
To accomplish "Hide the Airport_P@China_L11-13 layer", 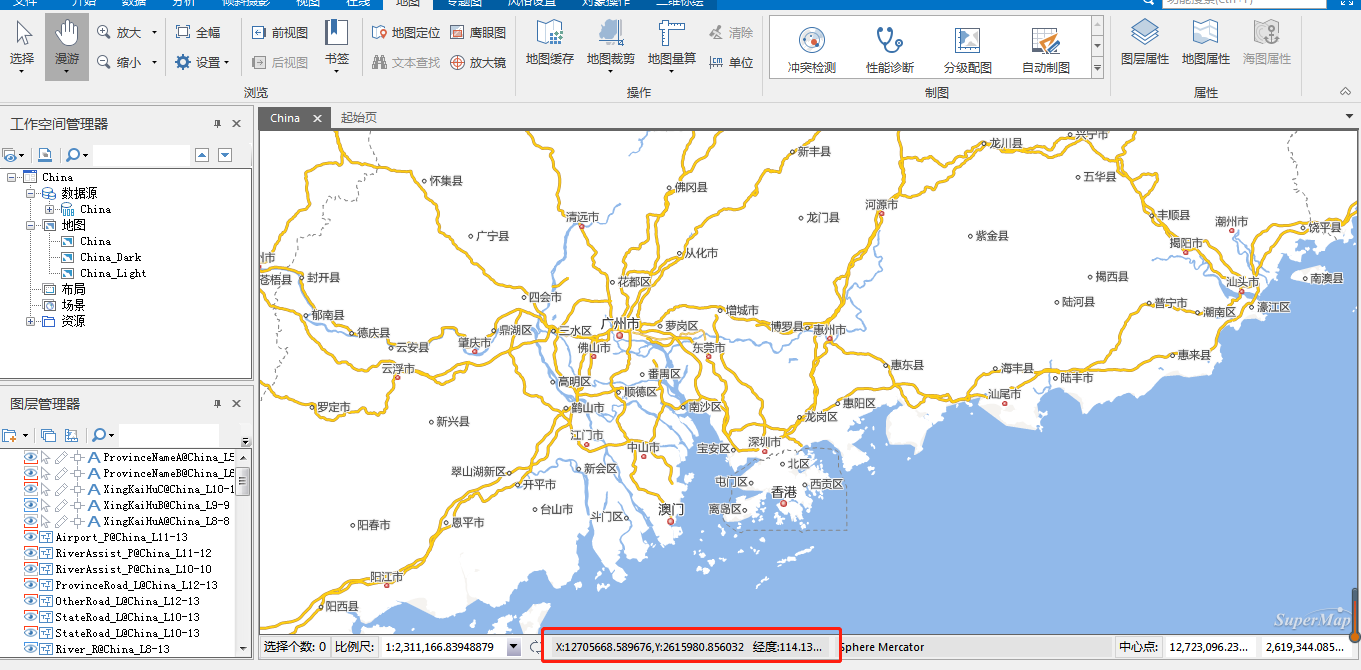I will pyautogui.click(x=31, y=537).
